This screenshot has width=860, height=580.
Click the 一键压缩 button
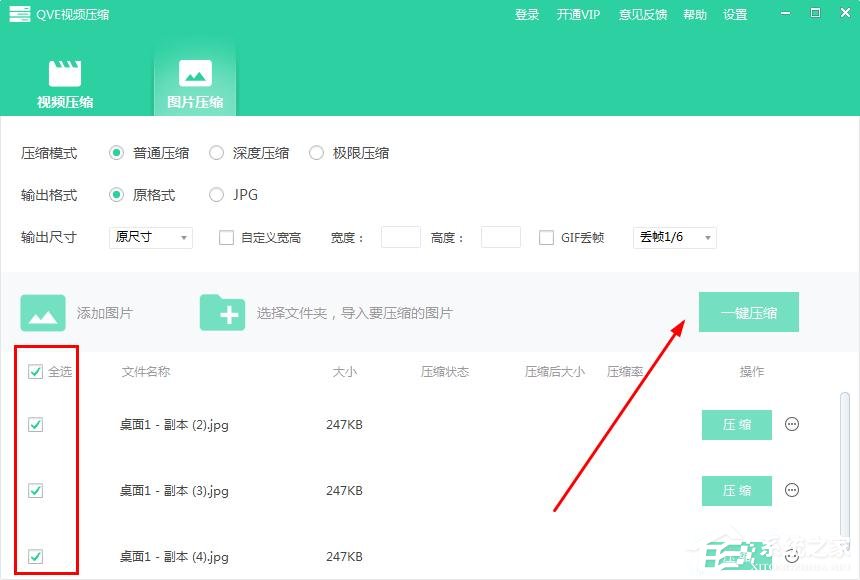[750, 312]
